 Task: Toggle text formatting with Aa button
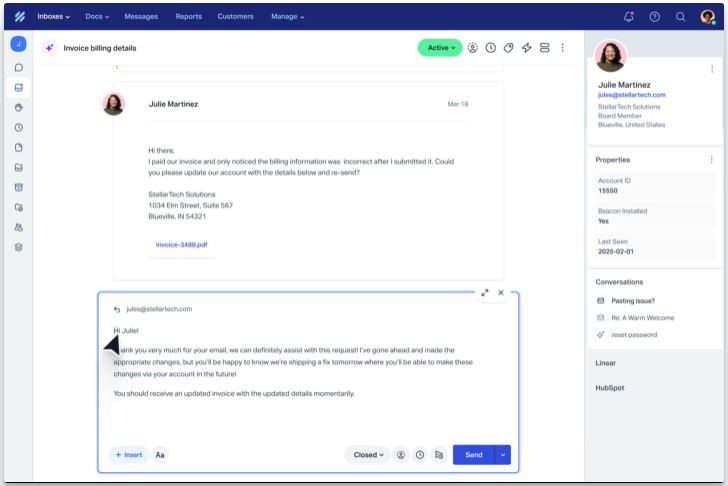click(161, 455)
